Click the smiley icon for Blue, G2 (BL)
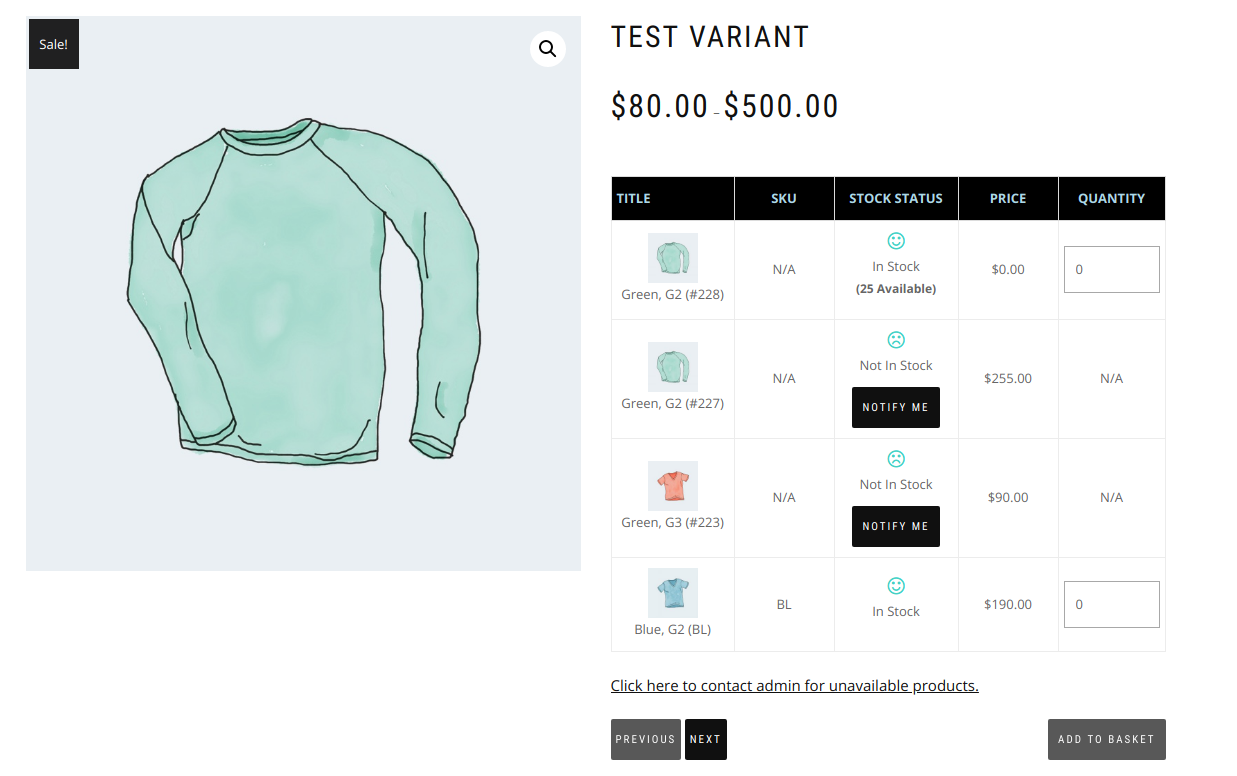 point(896,586)
